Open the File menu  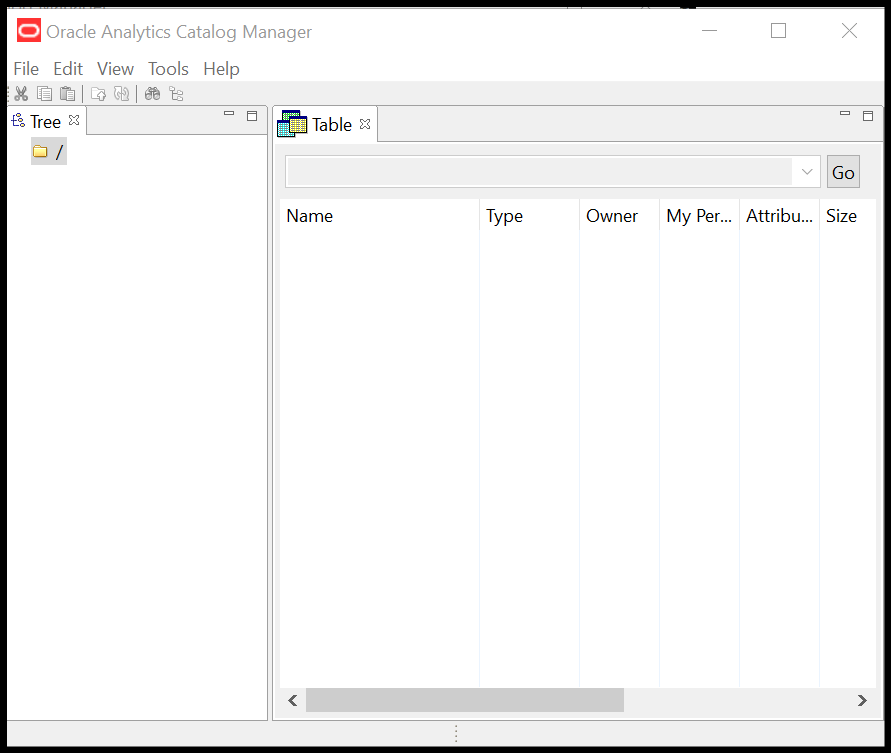pyautogui.click(x=26, y=69)
